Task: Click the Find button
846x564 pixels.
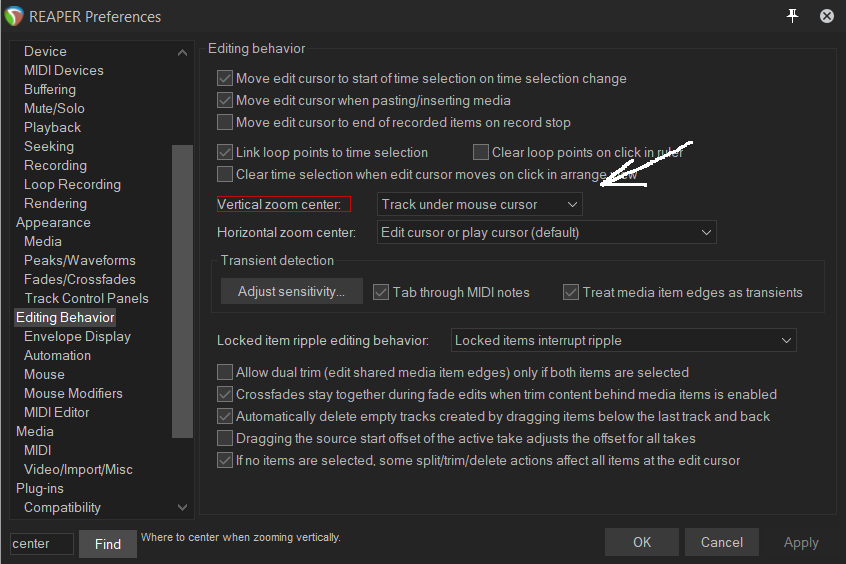Action: tap(108, 544)
